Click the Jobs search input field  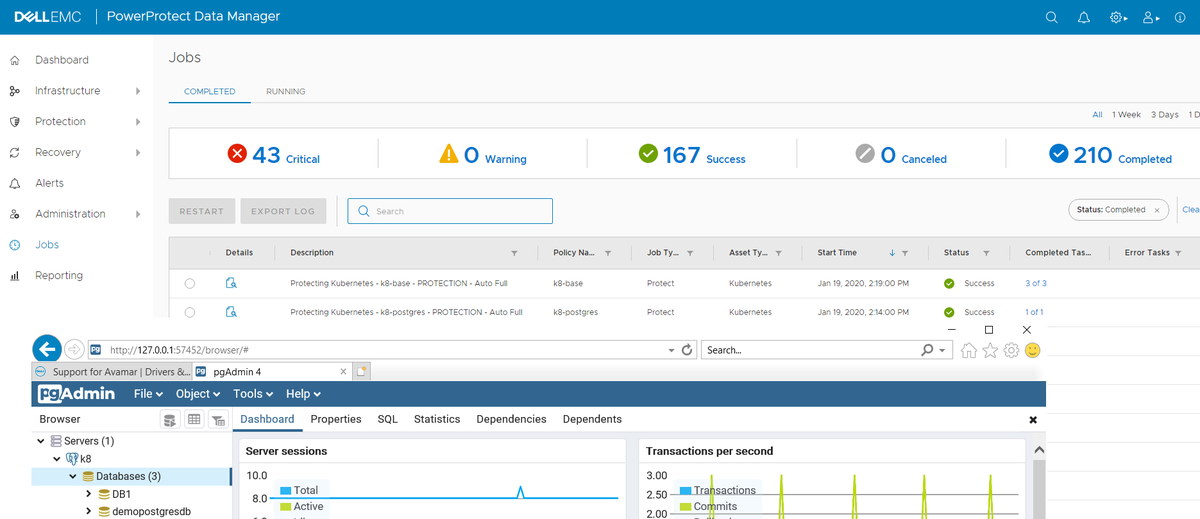(x=450, y=211)
